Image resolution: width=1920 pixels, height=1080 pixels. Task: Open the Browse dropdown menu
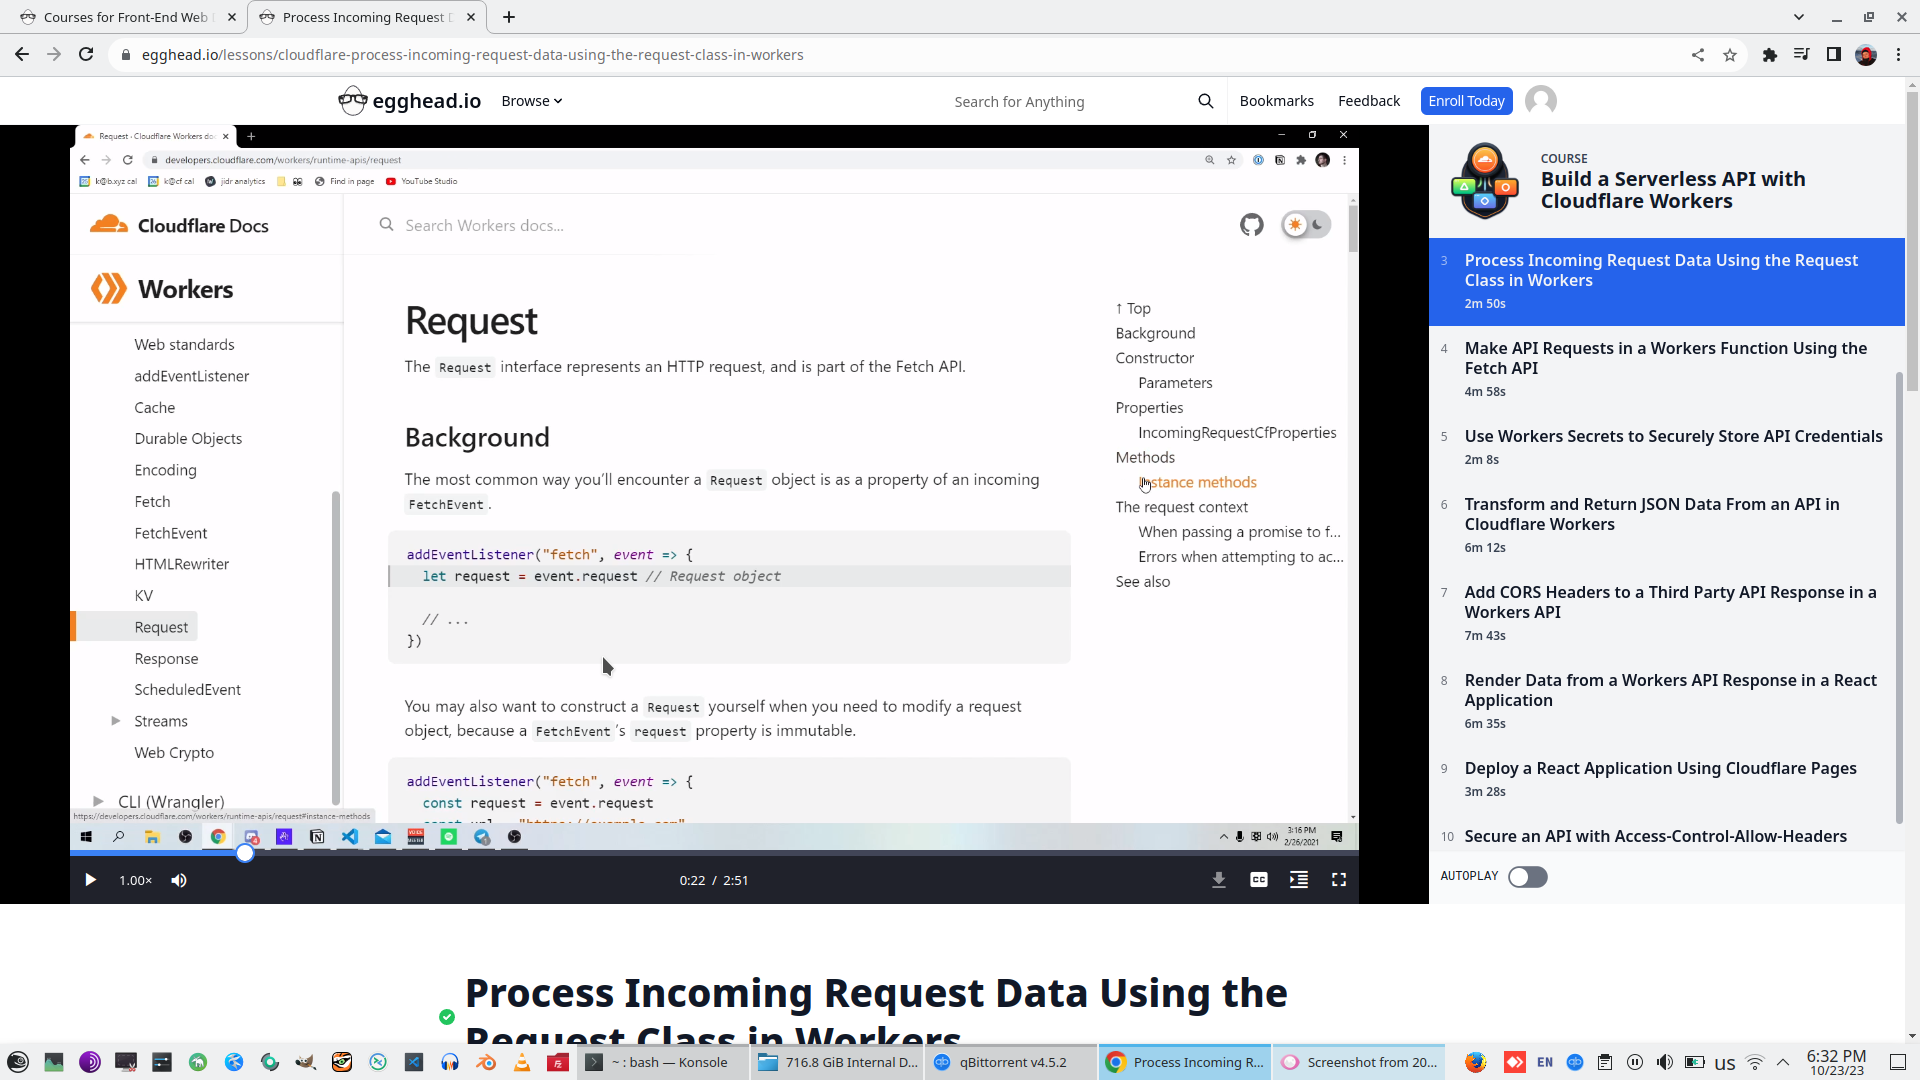(x=531, y=101)
